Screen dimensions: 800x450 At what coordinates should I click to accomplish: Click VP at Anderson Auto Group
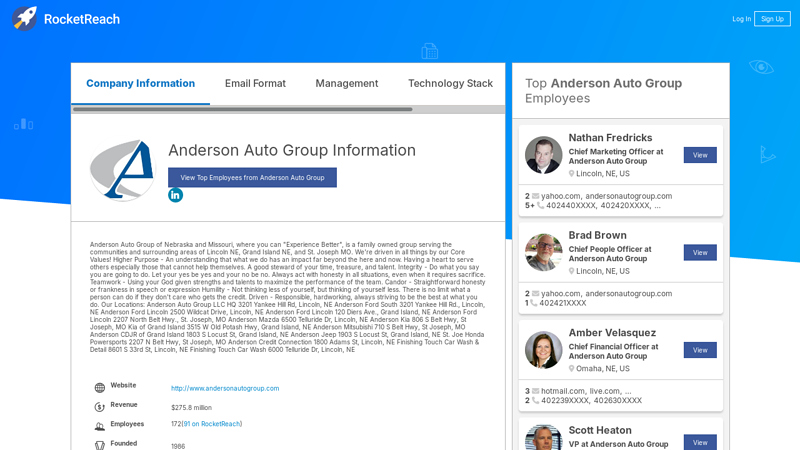[x=618, y=444]
